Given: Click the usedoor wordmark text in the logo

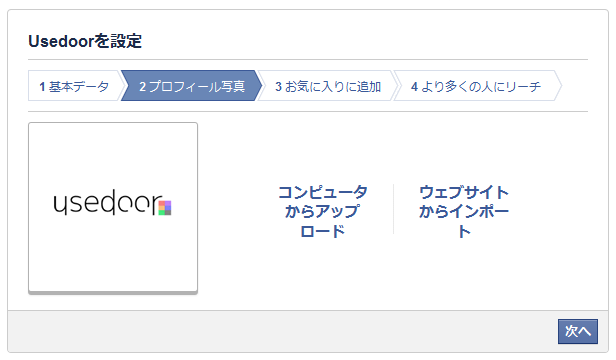Looking at the screenshot, I should tap(107, 202).
